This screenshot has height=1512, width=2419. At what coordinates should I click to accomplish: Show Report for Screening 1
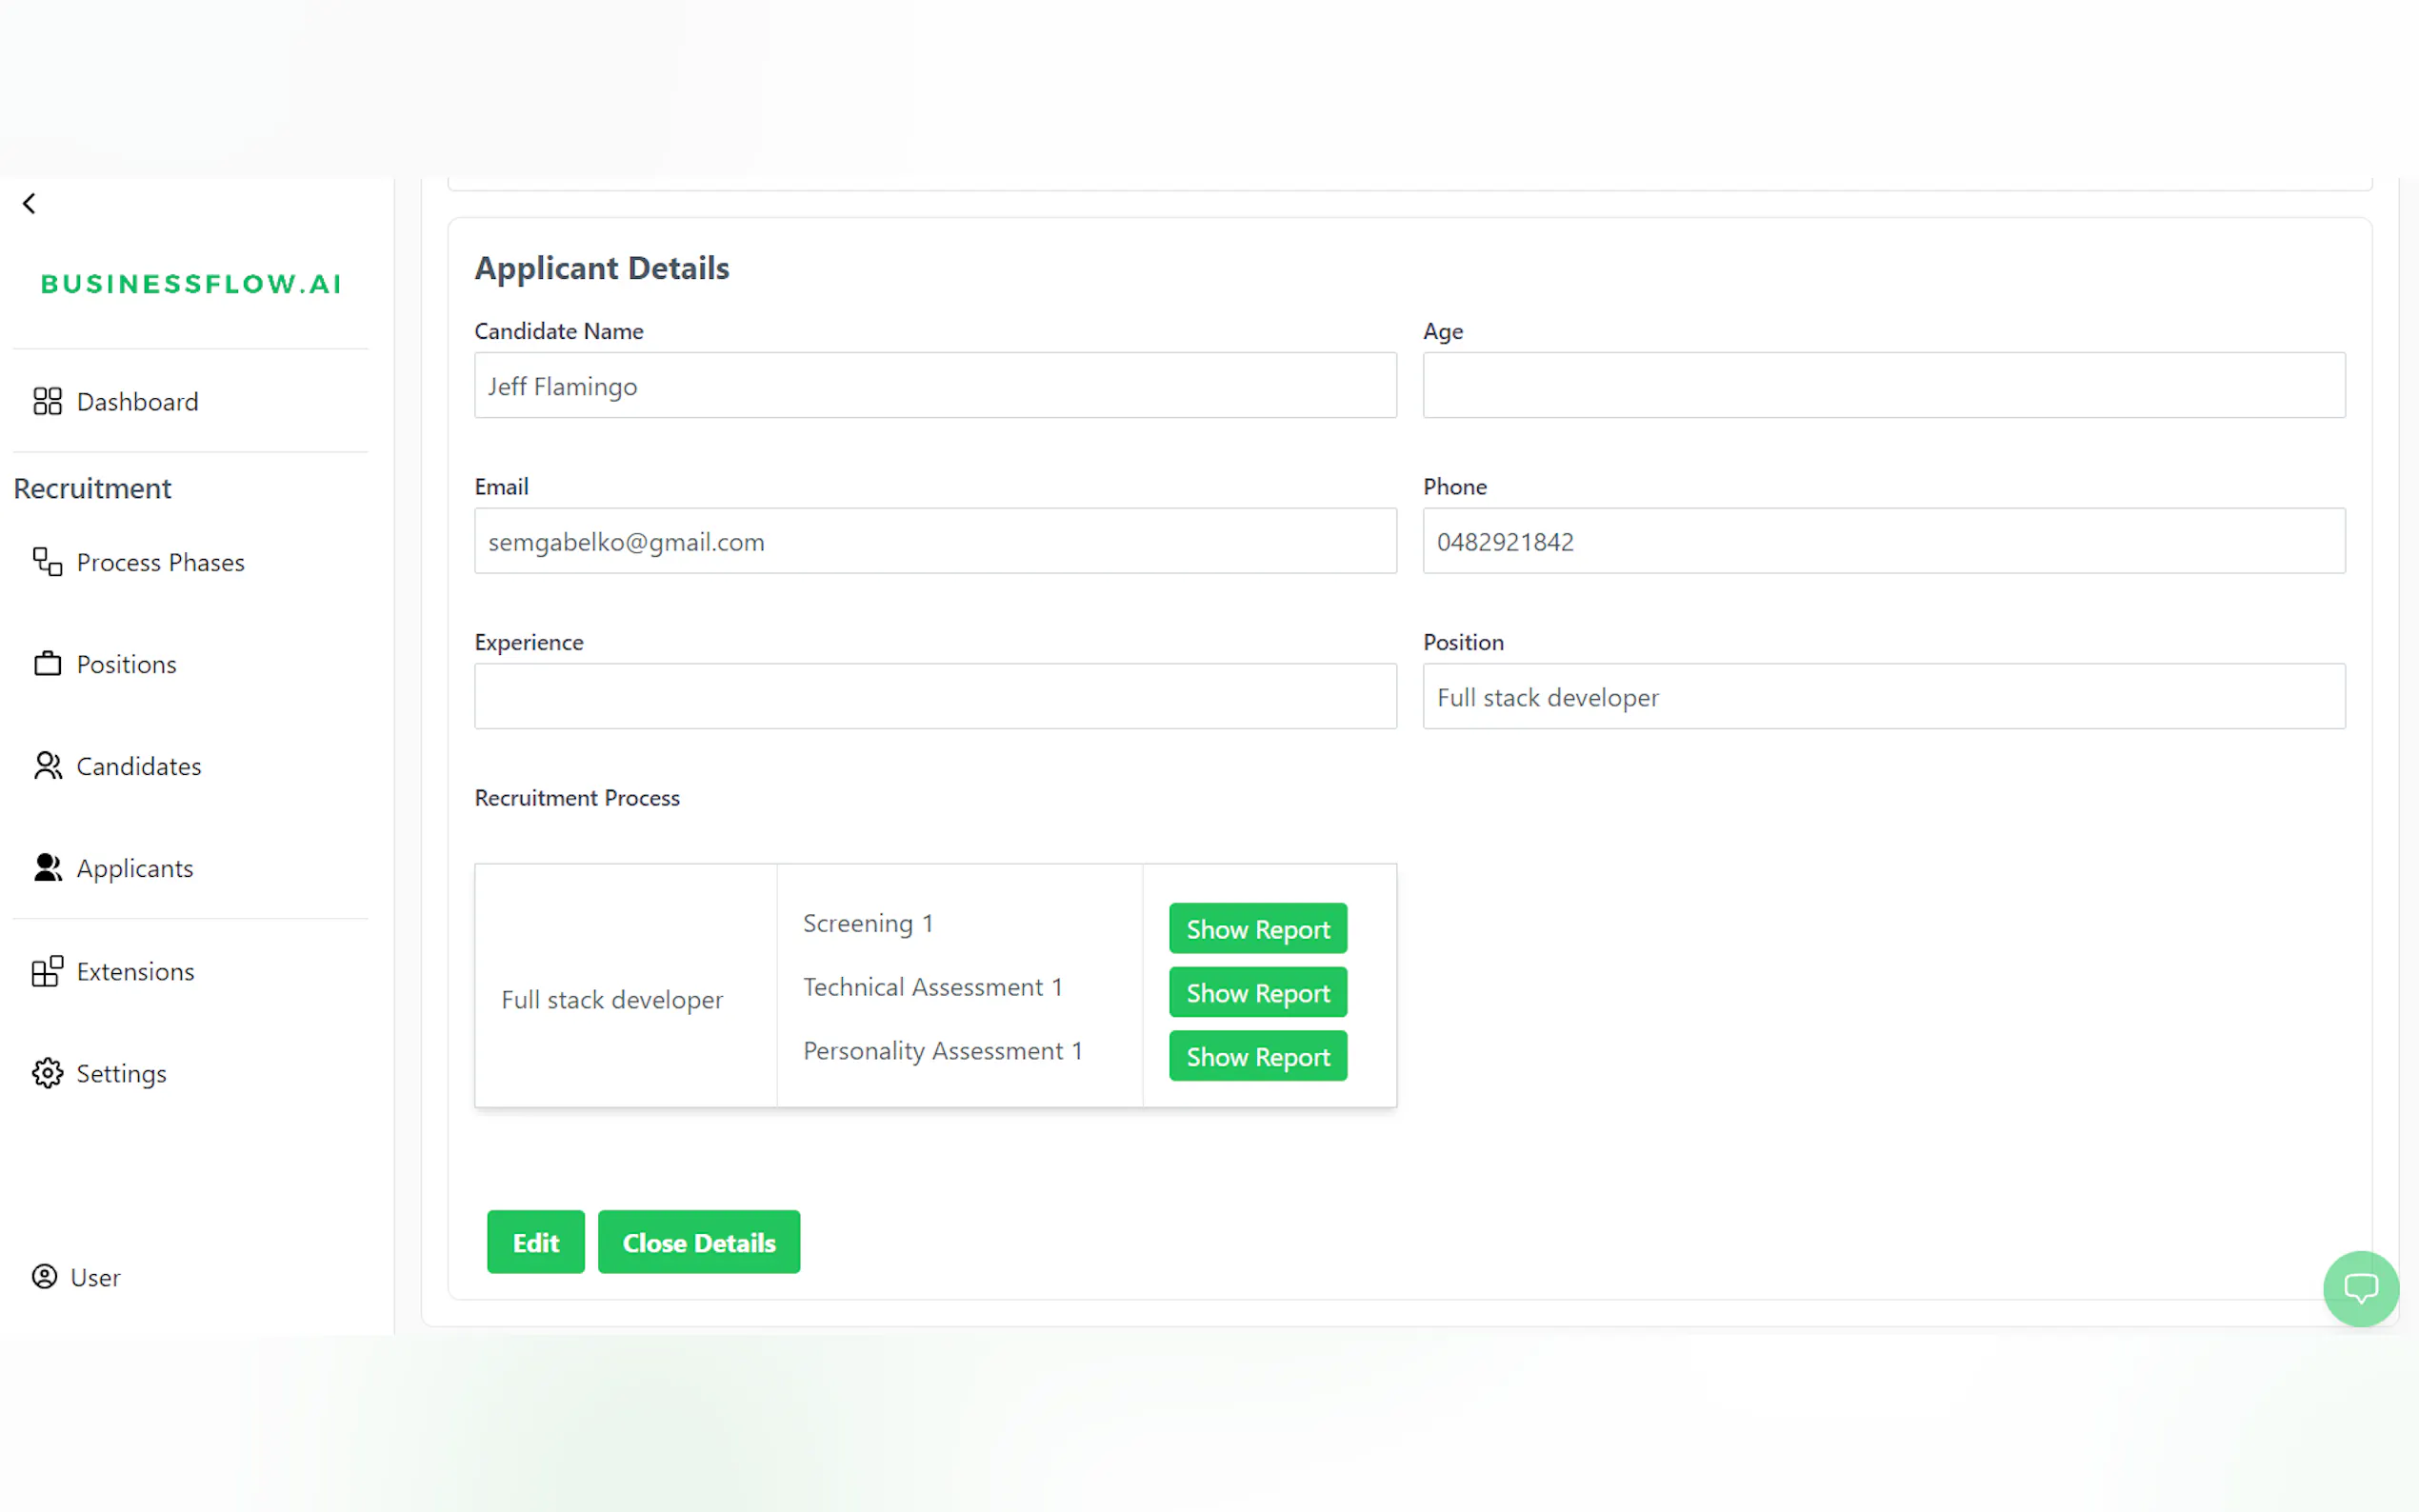pyautogui.click(x=1257, y=929)
